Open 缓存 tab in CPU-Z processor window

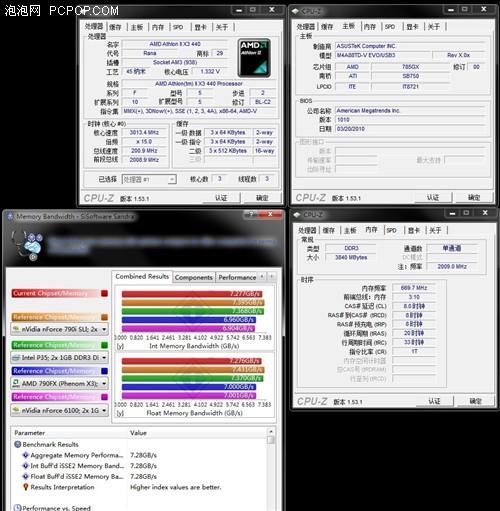(x=115, y=27)
